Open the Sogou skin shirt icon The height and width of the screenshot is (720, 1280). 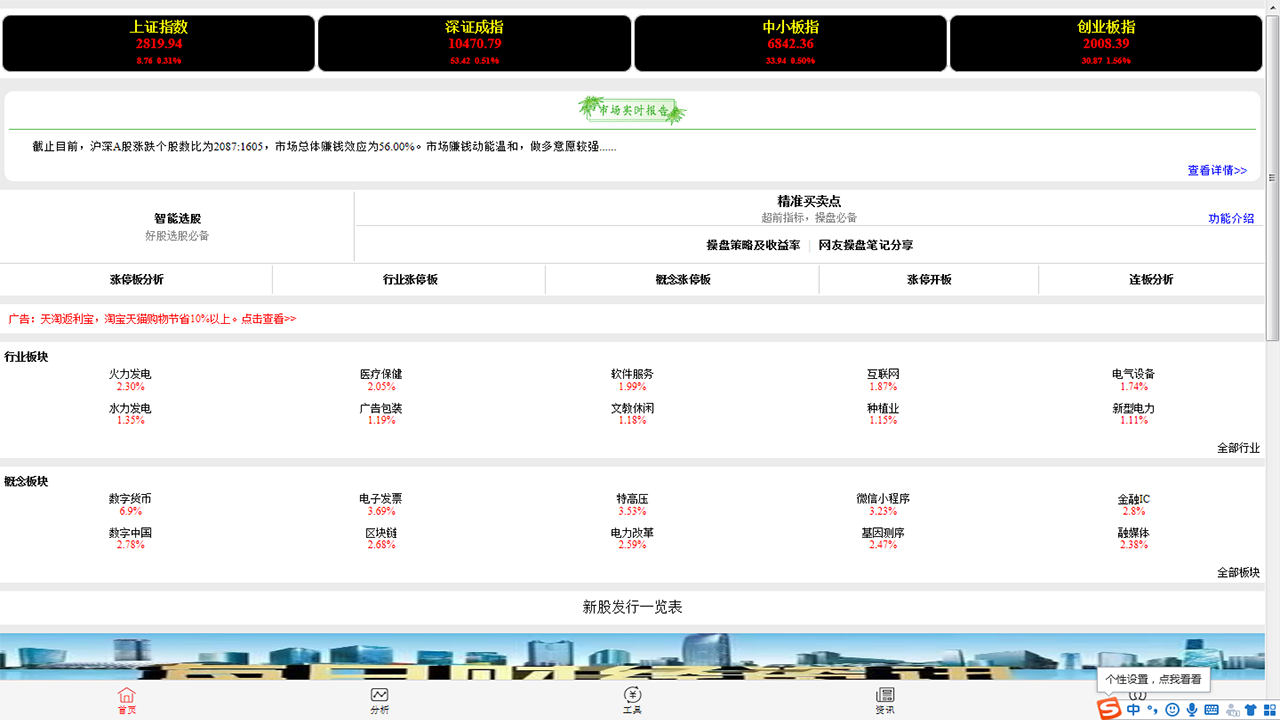coord(1250,709)
